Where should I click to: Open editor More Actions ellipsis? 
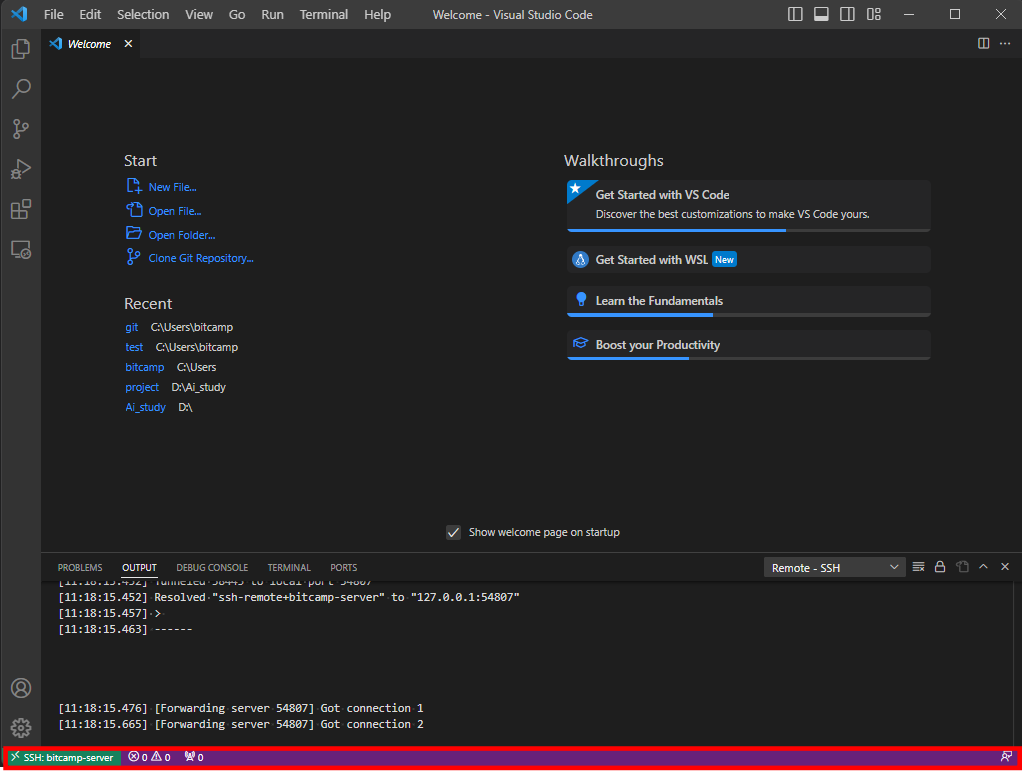tap(1005, 44)
